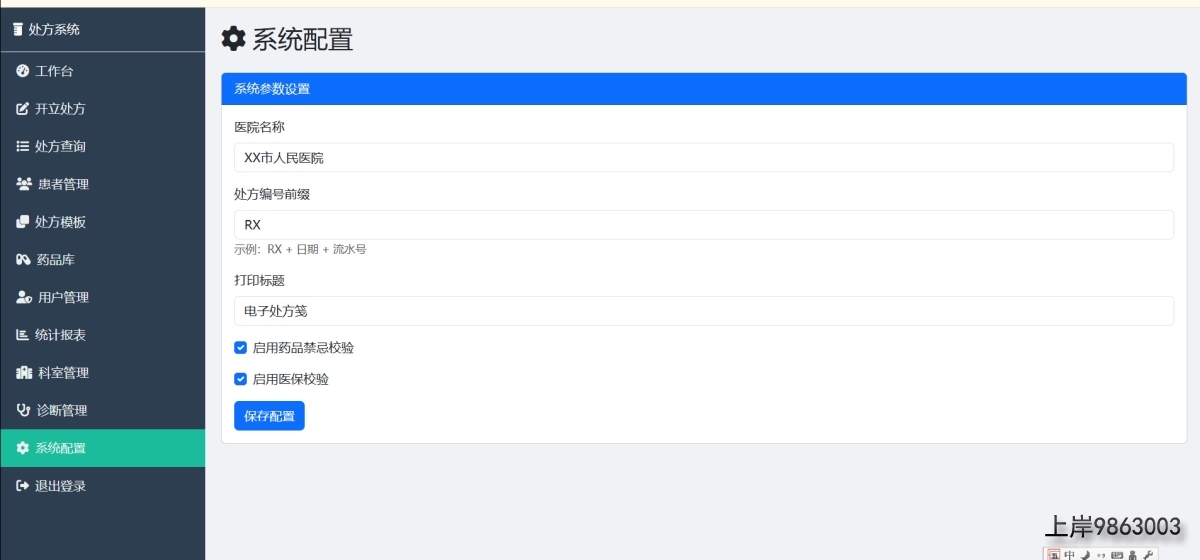This screenshot has width=1200, height=560.
Task: Click into the 打印标题 text field
Action: [704, 311]
